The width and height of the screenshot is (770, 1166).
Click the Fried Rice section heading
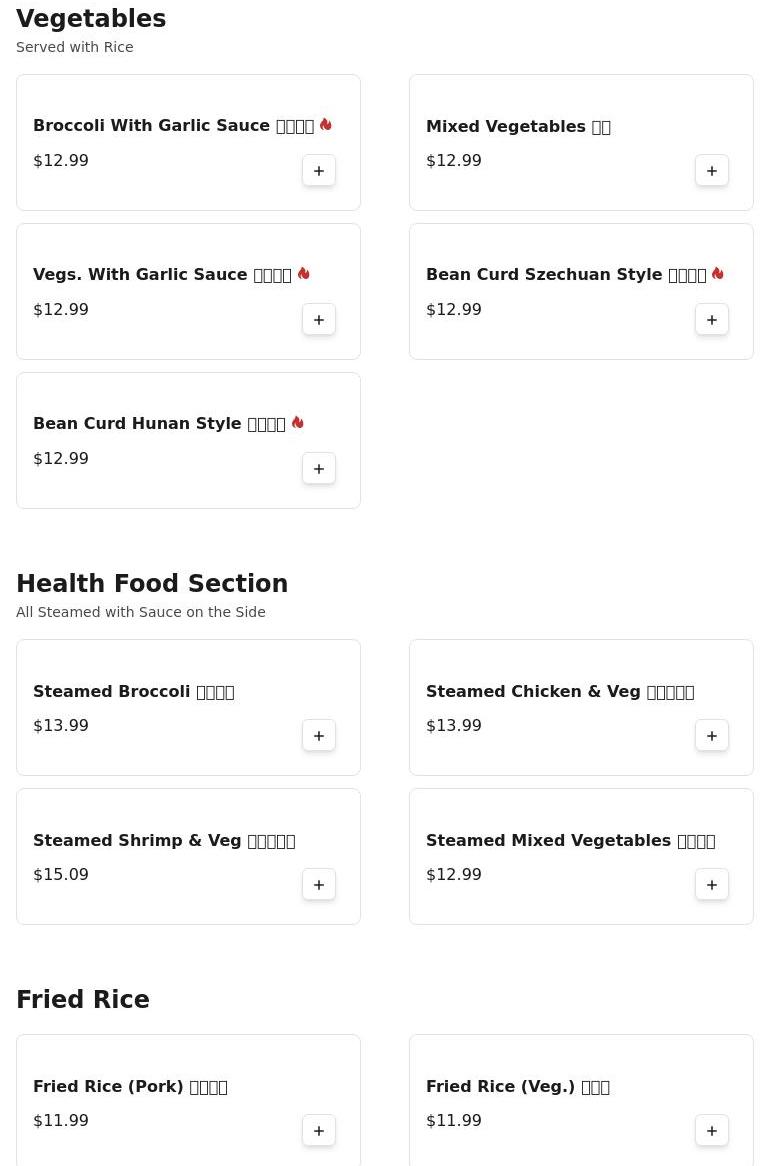83,1000
